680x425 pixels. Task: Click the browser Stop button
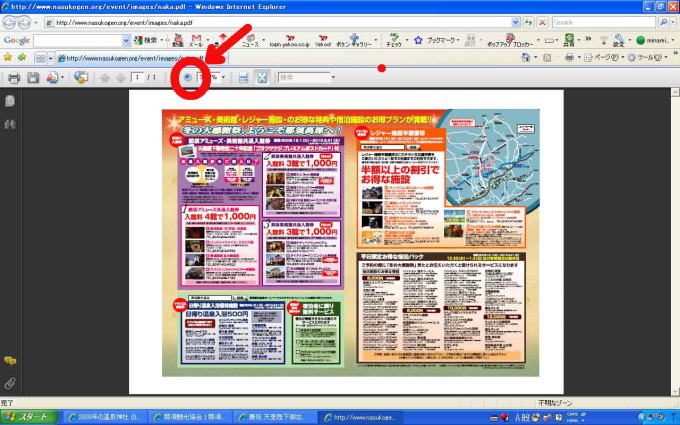pos(541,21)
